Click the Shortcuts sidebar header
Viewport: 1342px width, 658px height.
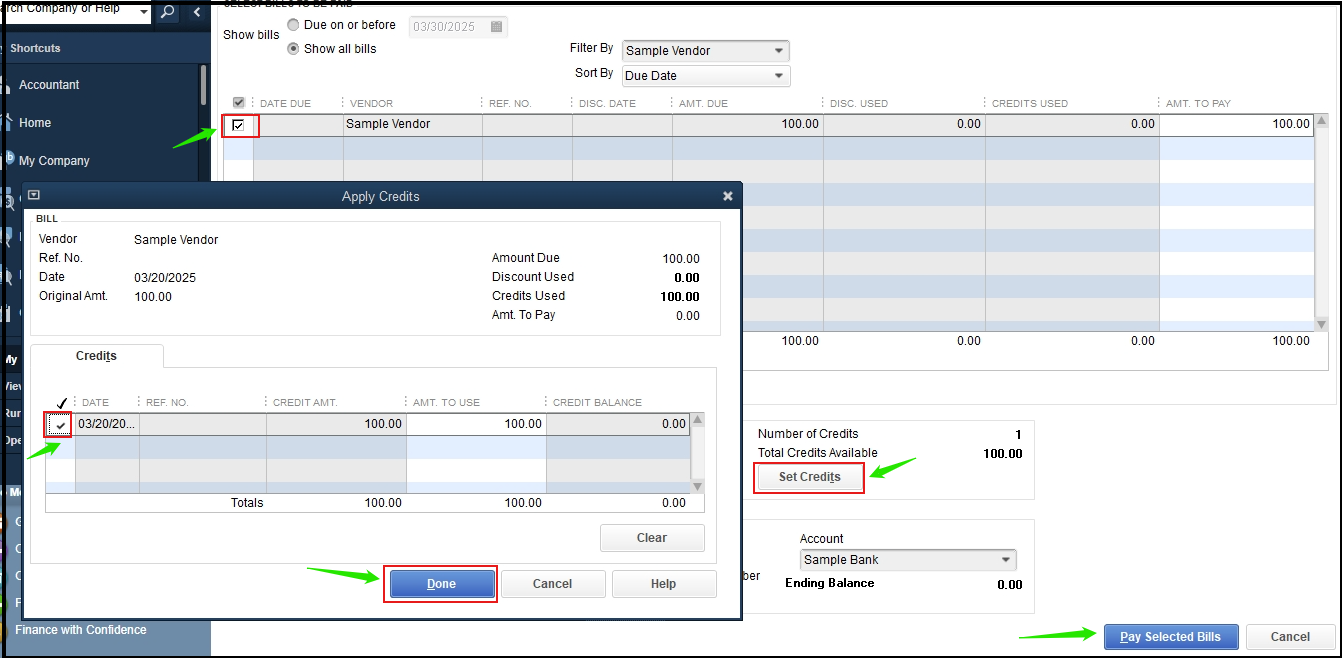pos(35,48)
